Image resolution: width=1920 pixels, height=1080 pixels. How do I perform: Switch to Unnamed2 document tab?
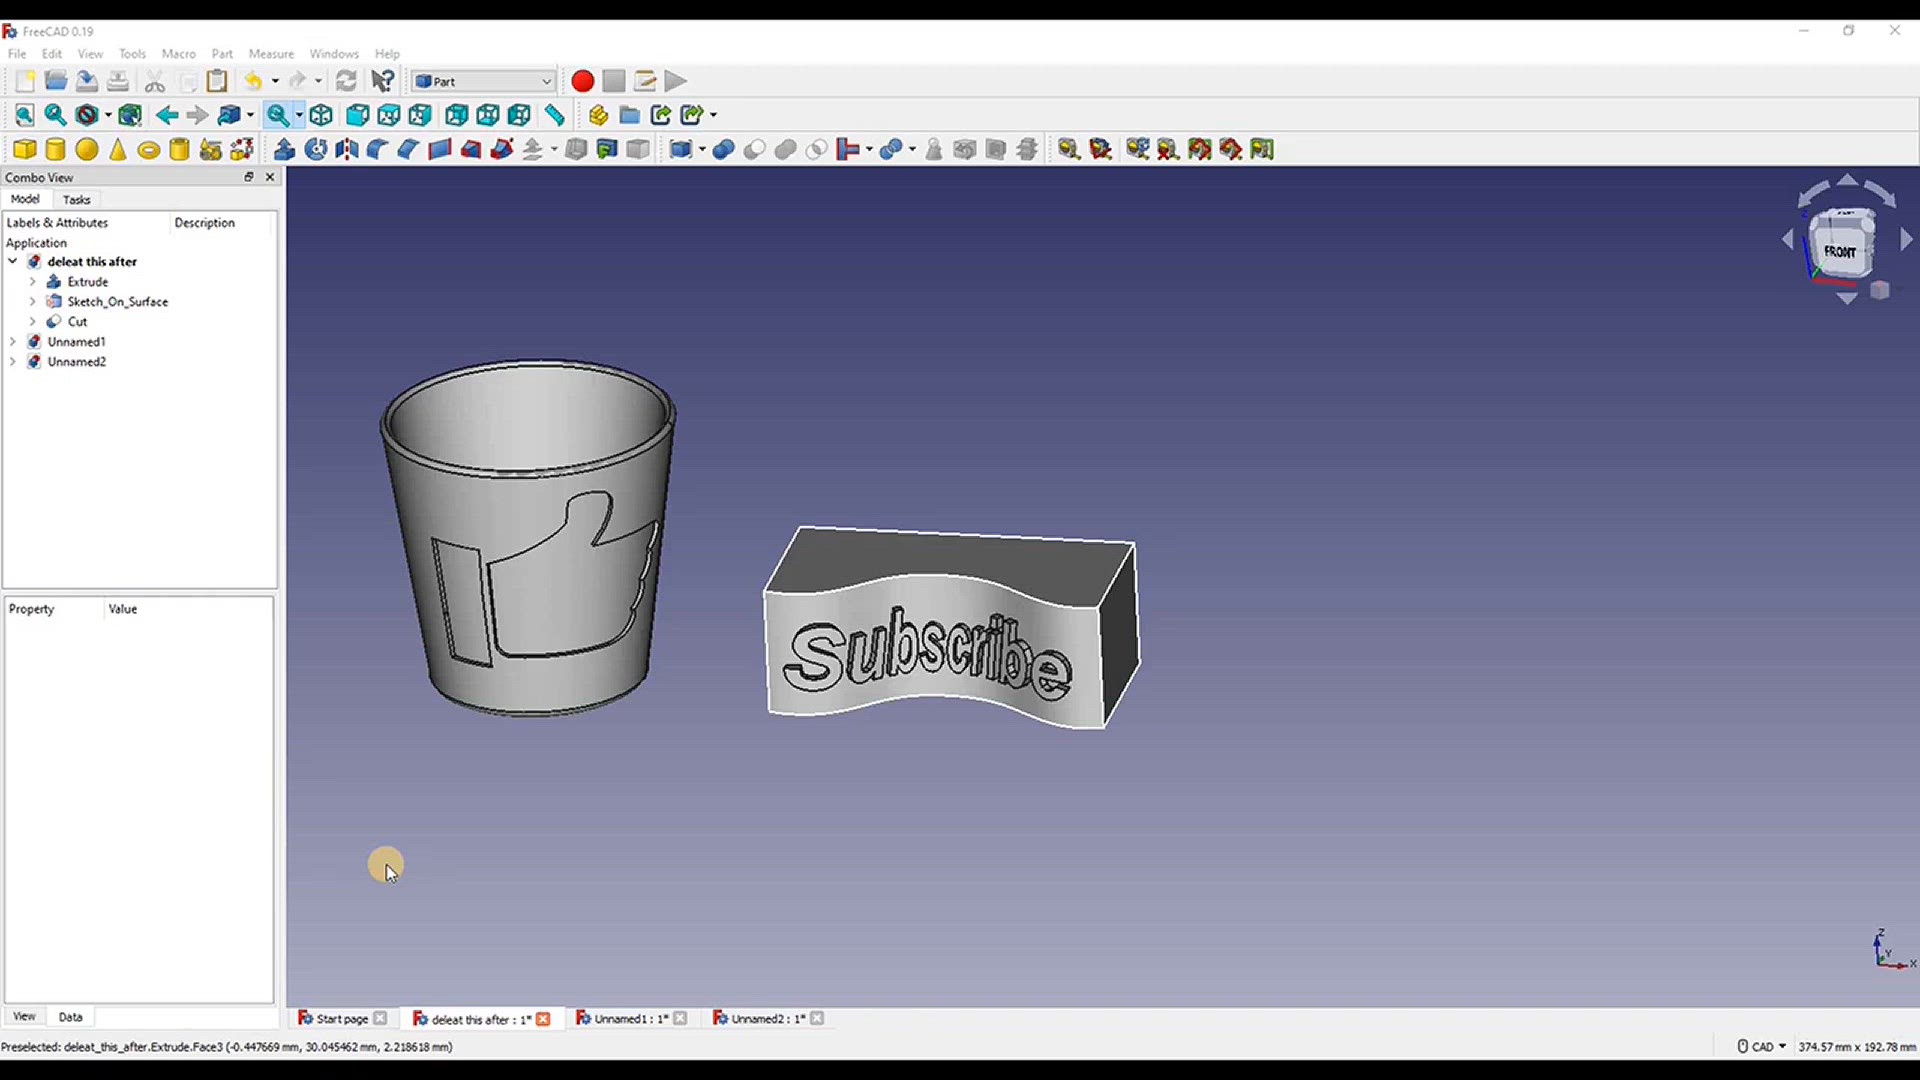[x=766, y=1018]
